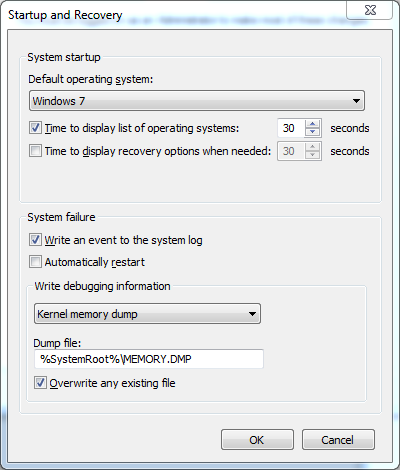The height and width of the screenshot is (470, 400).
Task: Uncheck Time to display list of operating systems
Action: (x=35, y=128)
